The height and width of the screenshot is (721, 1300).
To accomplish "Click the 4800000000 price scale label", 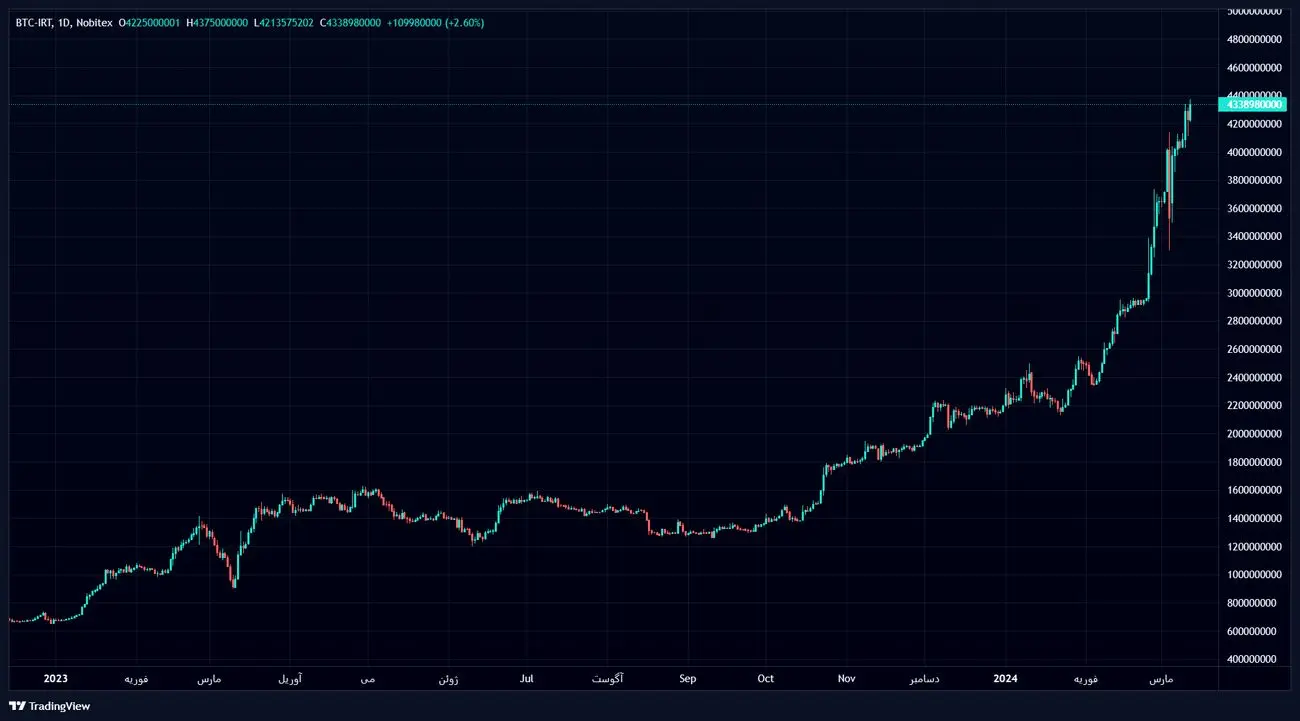I will [1253, 40].
